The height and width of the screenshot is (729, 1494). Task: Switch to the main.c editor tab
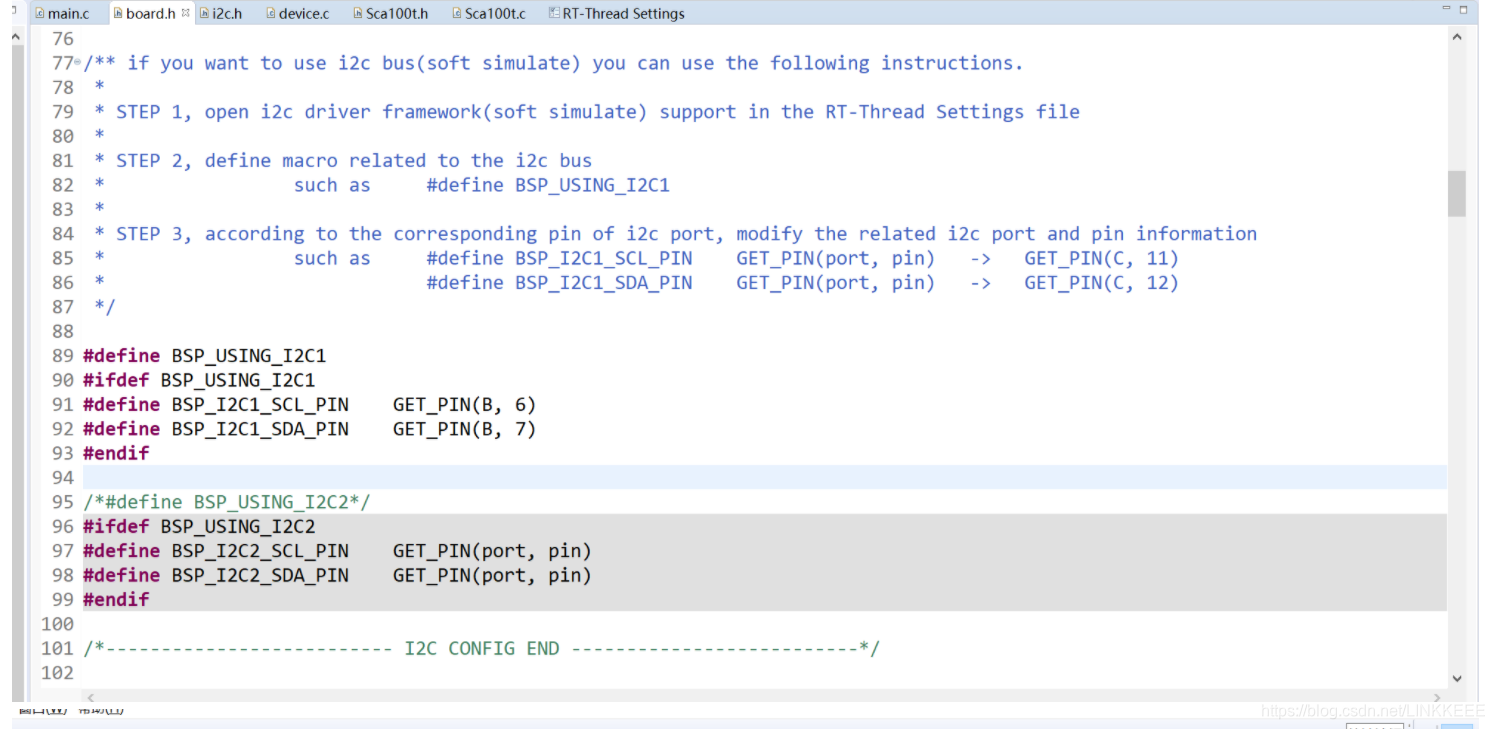pos(61,14)
